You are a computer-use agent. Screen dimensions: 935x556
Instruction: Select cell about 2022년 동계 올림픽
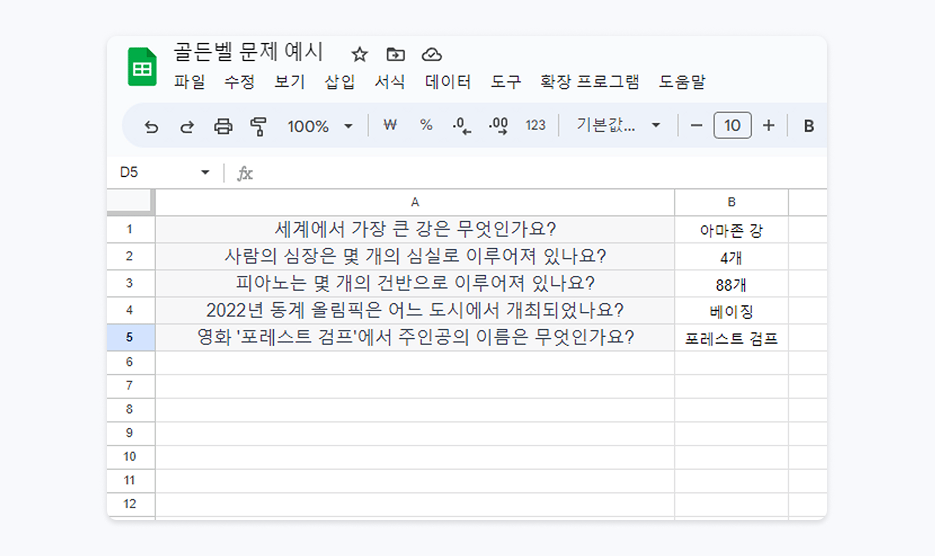pos(415,310)
